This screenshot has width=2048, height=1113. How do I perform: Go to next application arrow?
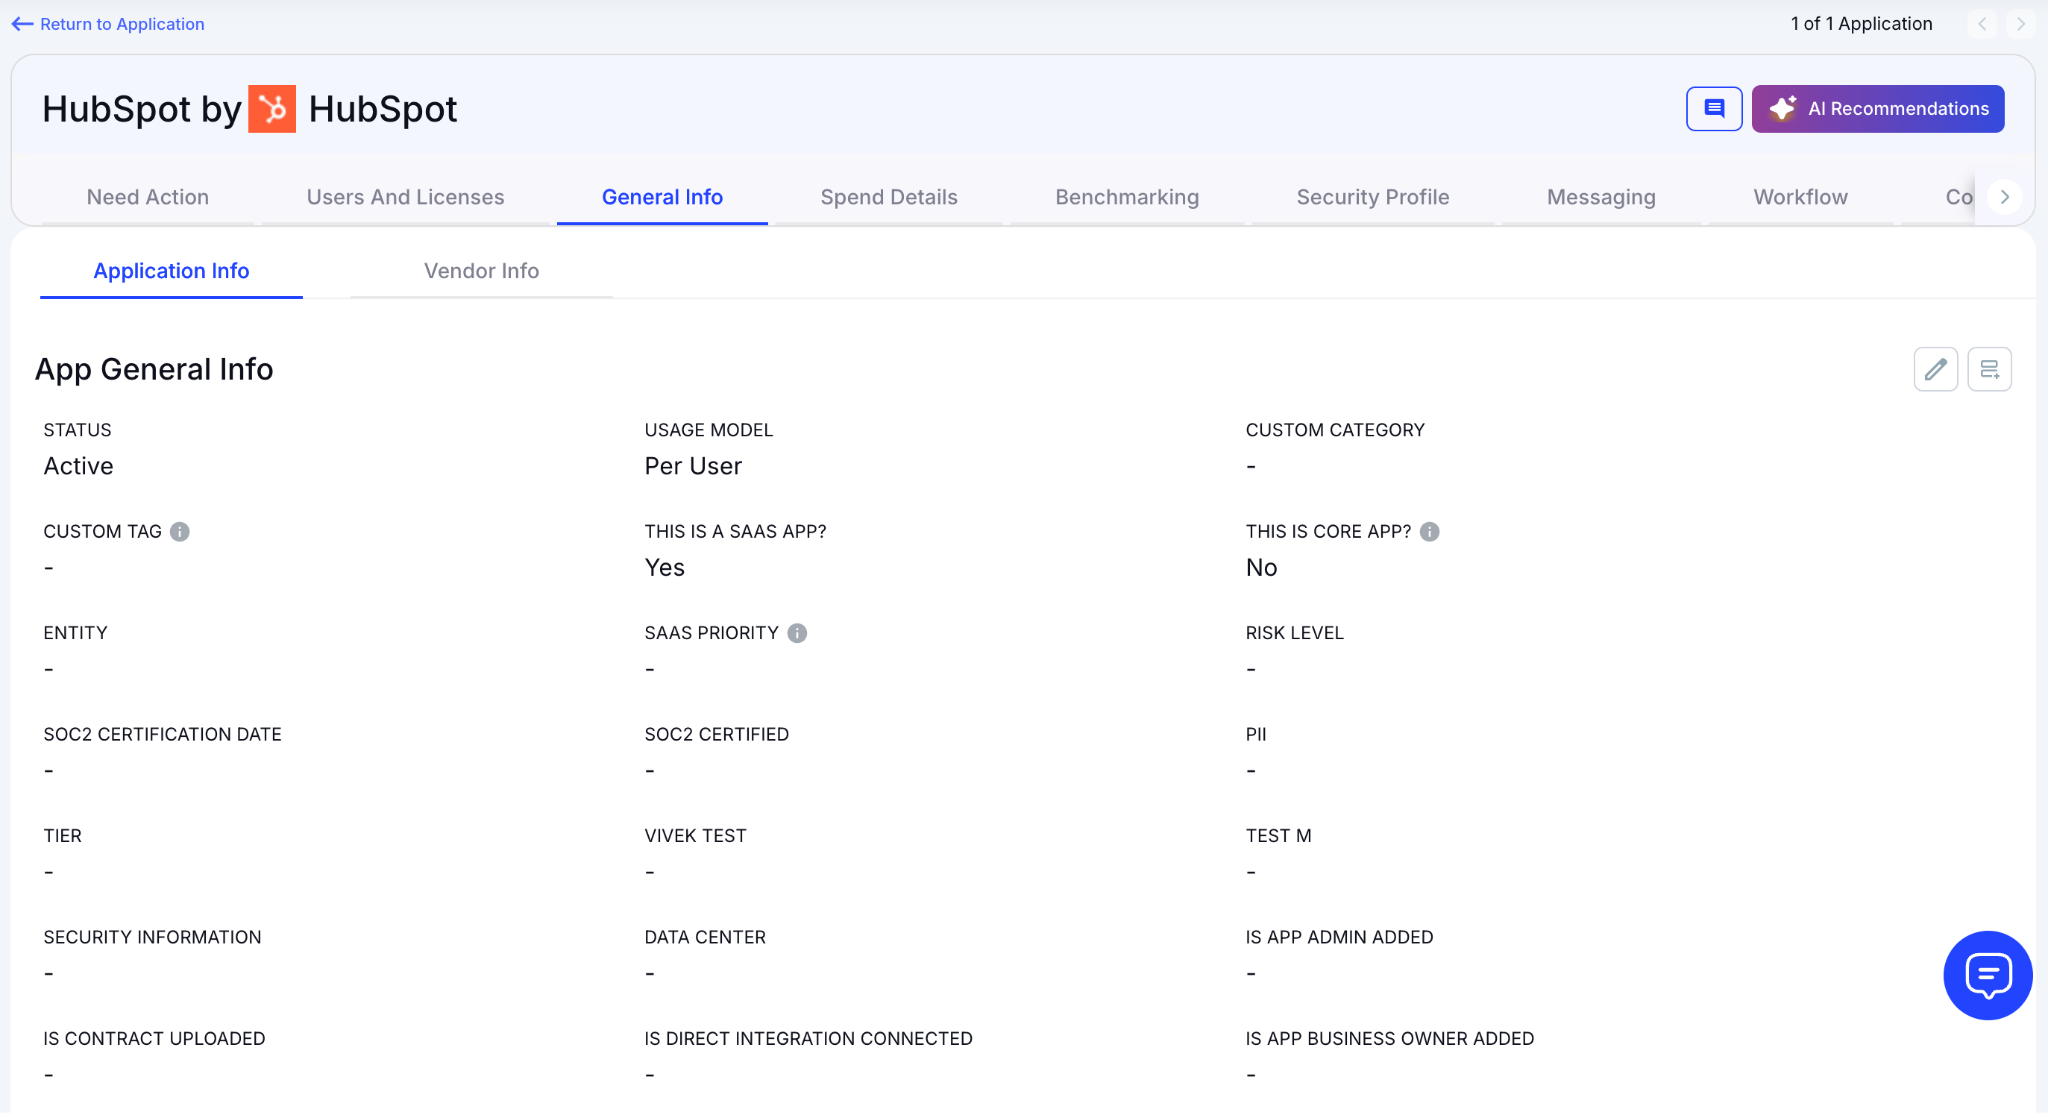tap(2020, 24)
